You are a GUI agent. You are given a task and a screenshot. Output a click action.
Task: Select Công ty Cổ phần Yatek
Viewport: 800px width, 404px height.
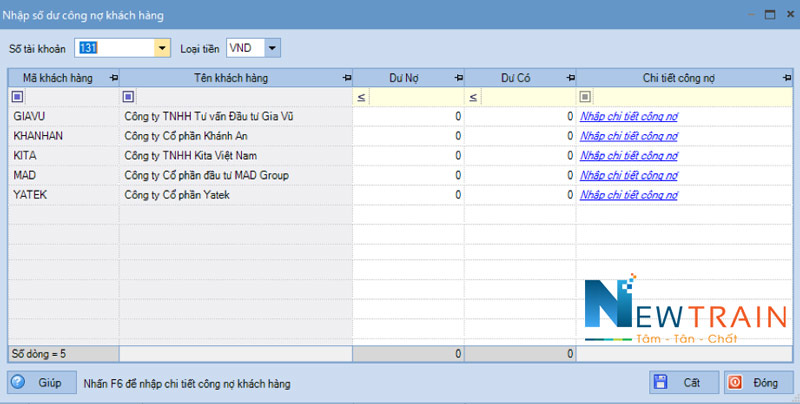click(236, 195)
